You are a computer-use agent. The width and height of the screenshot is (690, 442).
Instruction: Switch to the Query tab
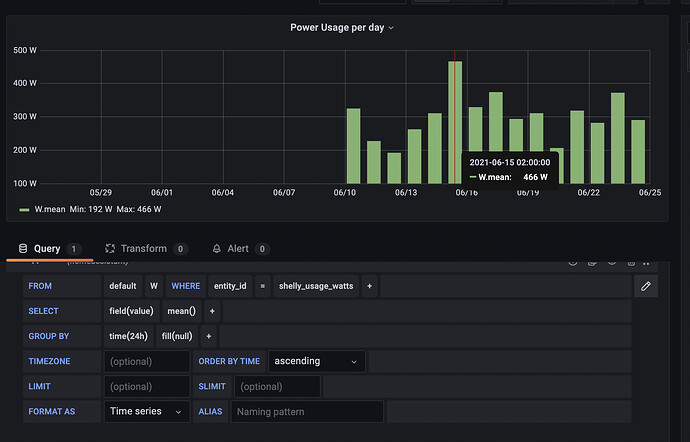[x=49, y=249]
